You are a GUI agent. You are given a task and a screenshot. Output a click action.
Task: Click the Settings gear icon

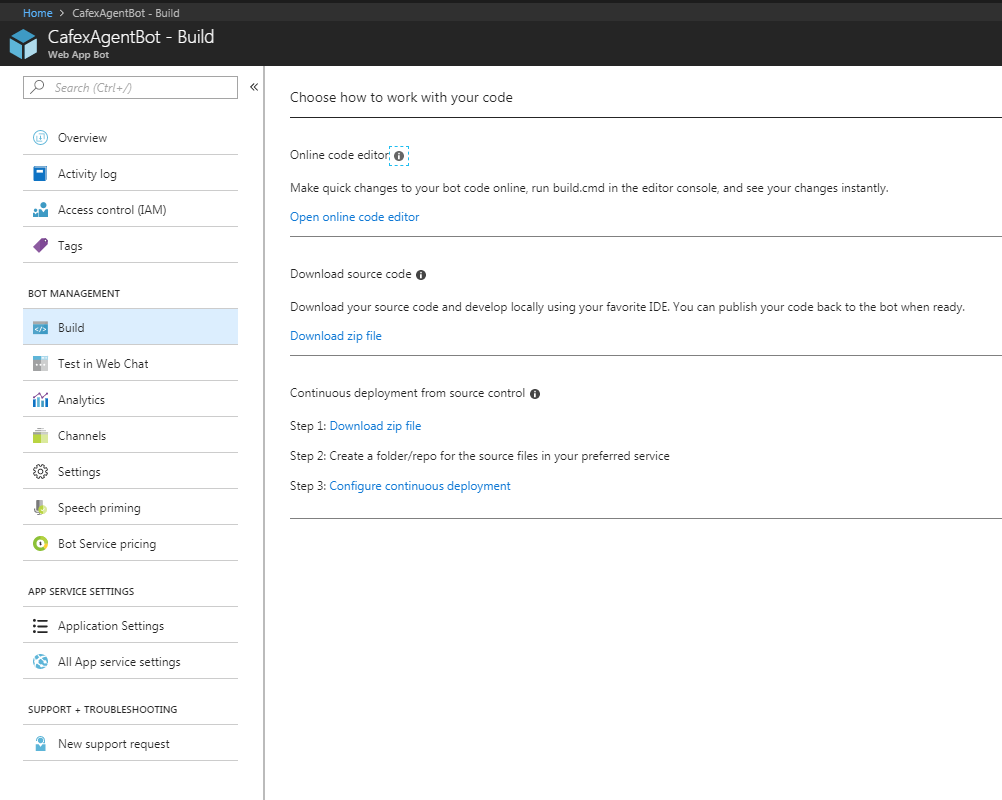click(x=40, y=472)
